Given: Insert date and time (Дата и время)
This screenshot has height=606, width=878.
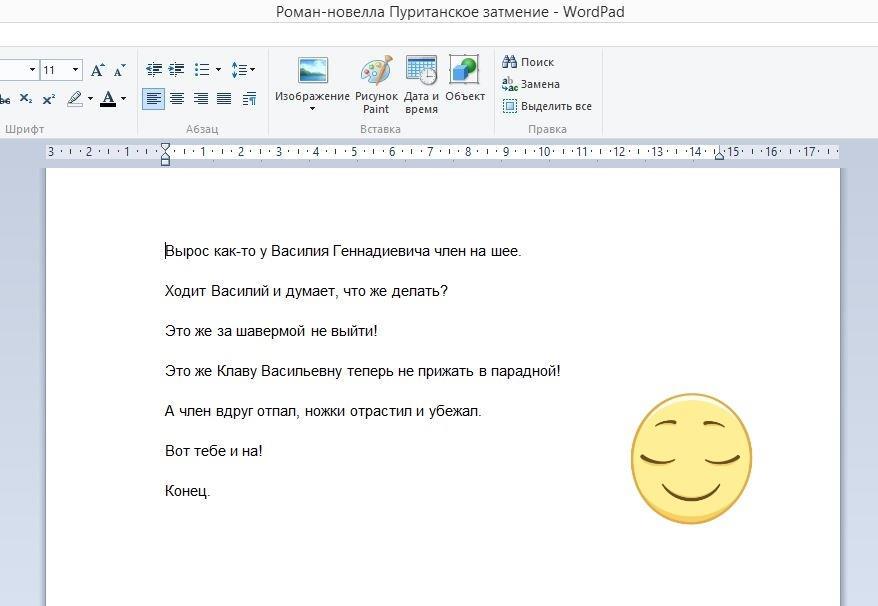Looking at the screenshot, I should click(x=421, y=84).
